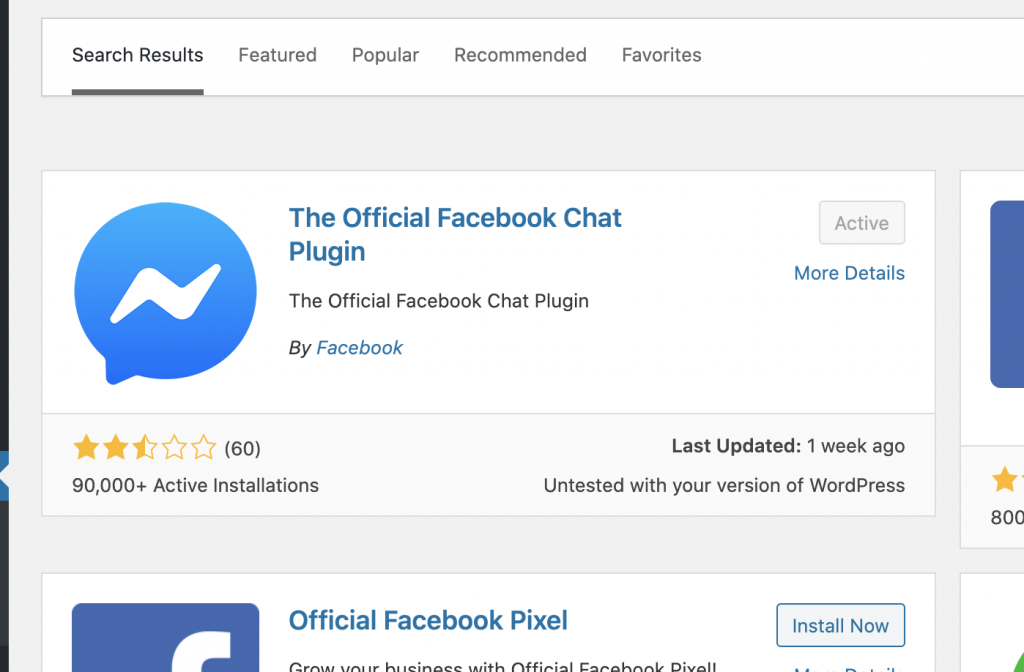The image size is (1024, 672).
Task: Click Untested with your version of WordPress
Action: tap(724, 485)
